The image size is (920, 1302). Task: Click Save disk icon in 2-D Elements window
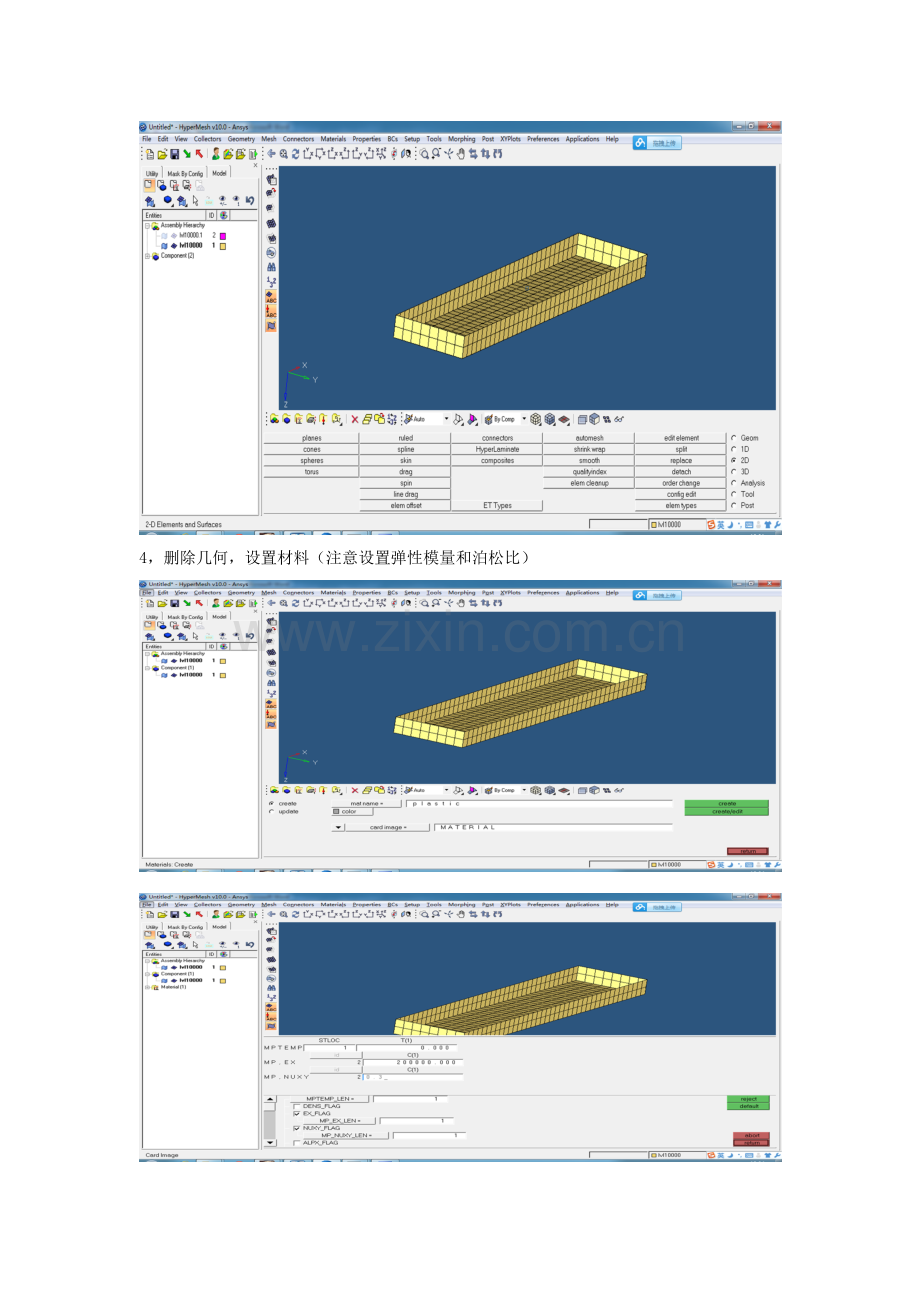click(175, 154)
